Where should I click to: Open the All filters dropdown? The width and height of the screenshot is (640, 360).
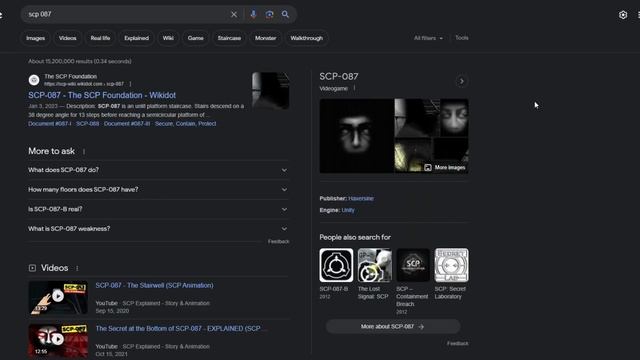pyautogui.click(x=428, y=38)
